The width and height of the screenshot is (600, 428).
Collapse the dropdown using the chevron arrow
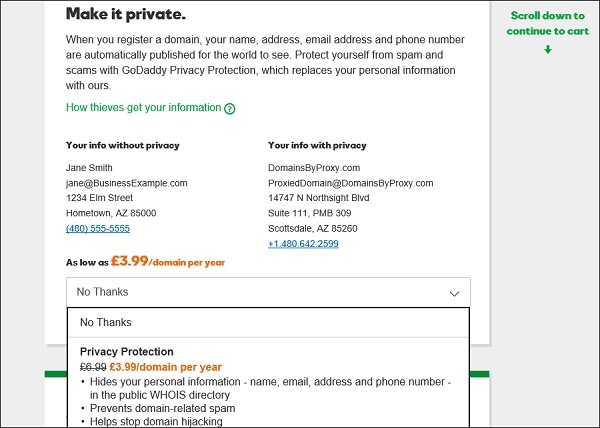tap(454, 293)
